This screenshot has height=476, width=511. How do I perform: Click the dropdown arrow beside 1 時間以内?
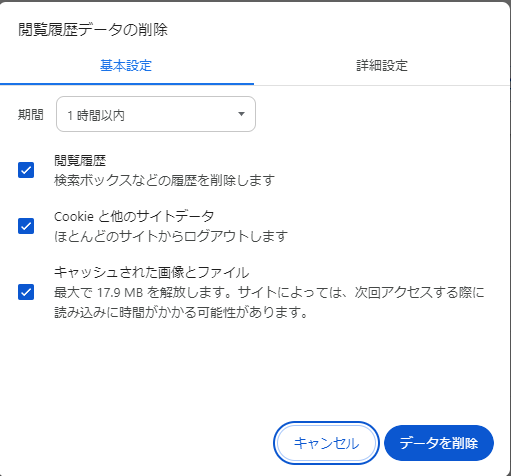coord(241,114)
